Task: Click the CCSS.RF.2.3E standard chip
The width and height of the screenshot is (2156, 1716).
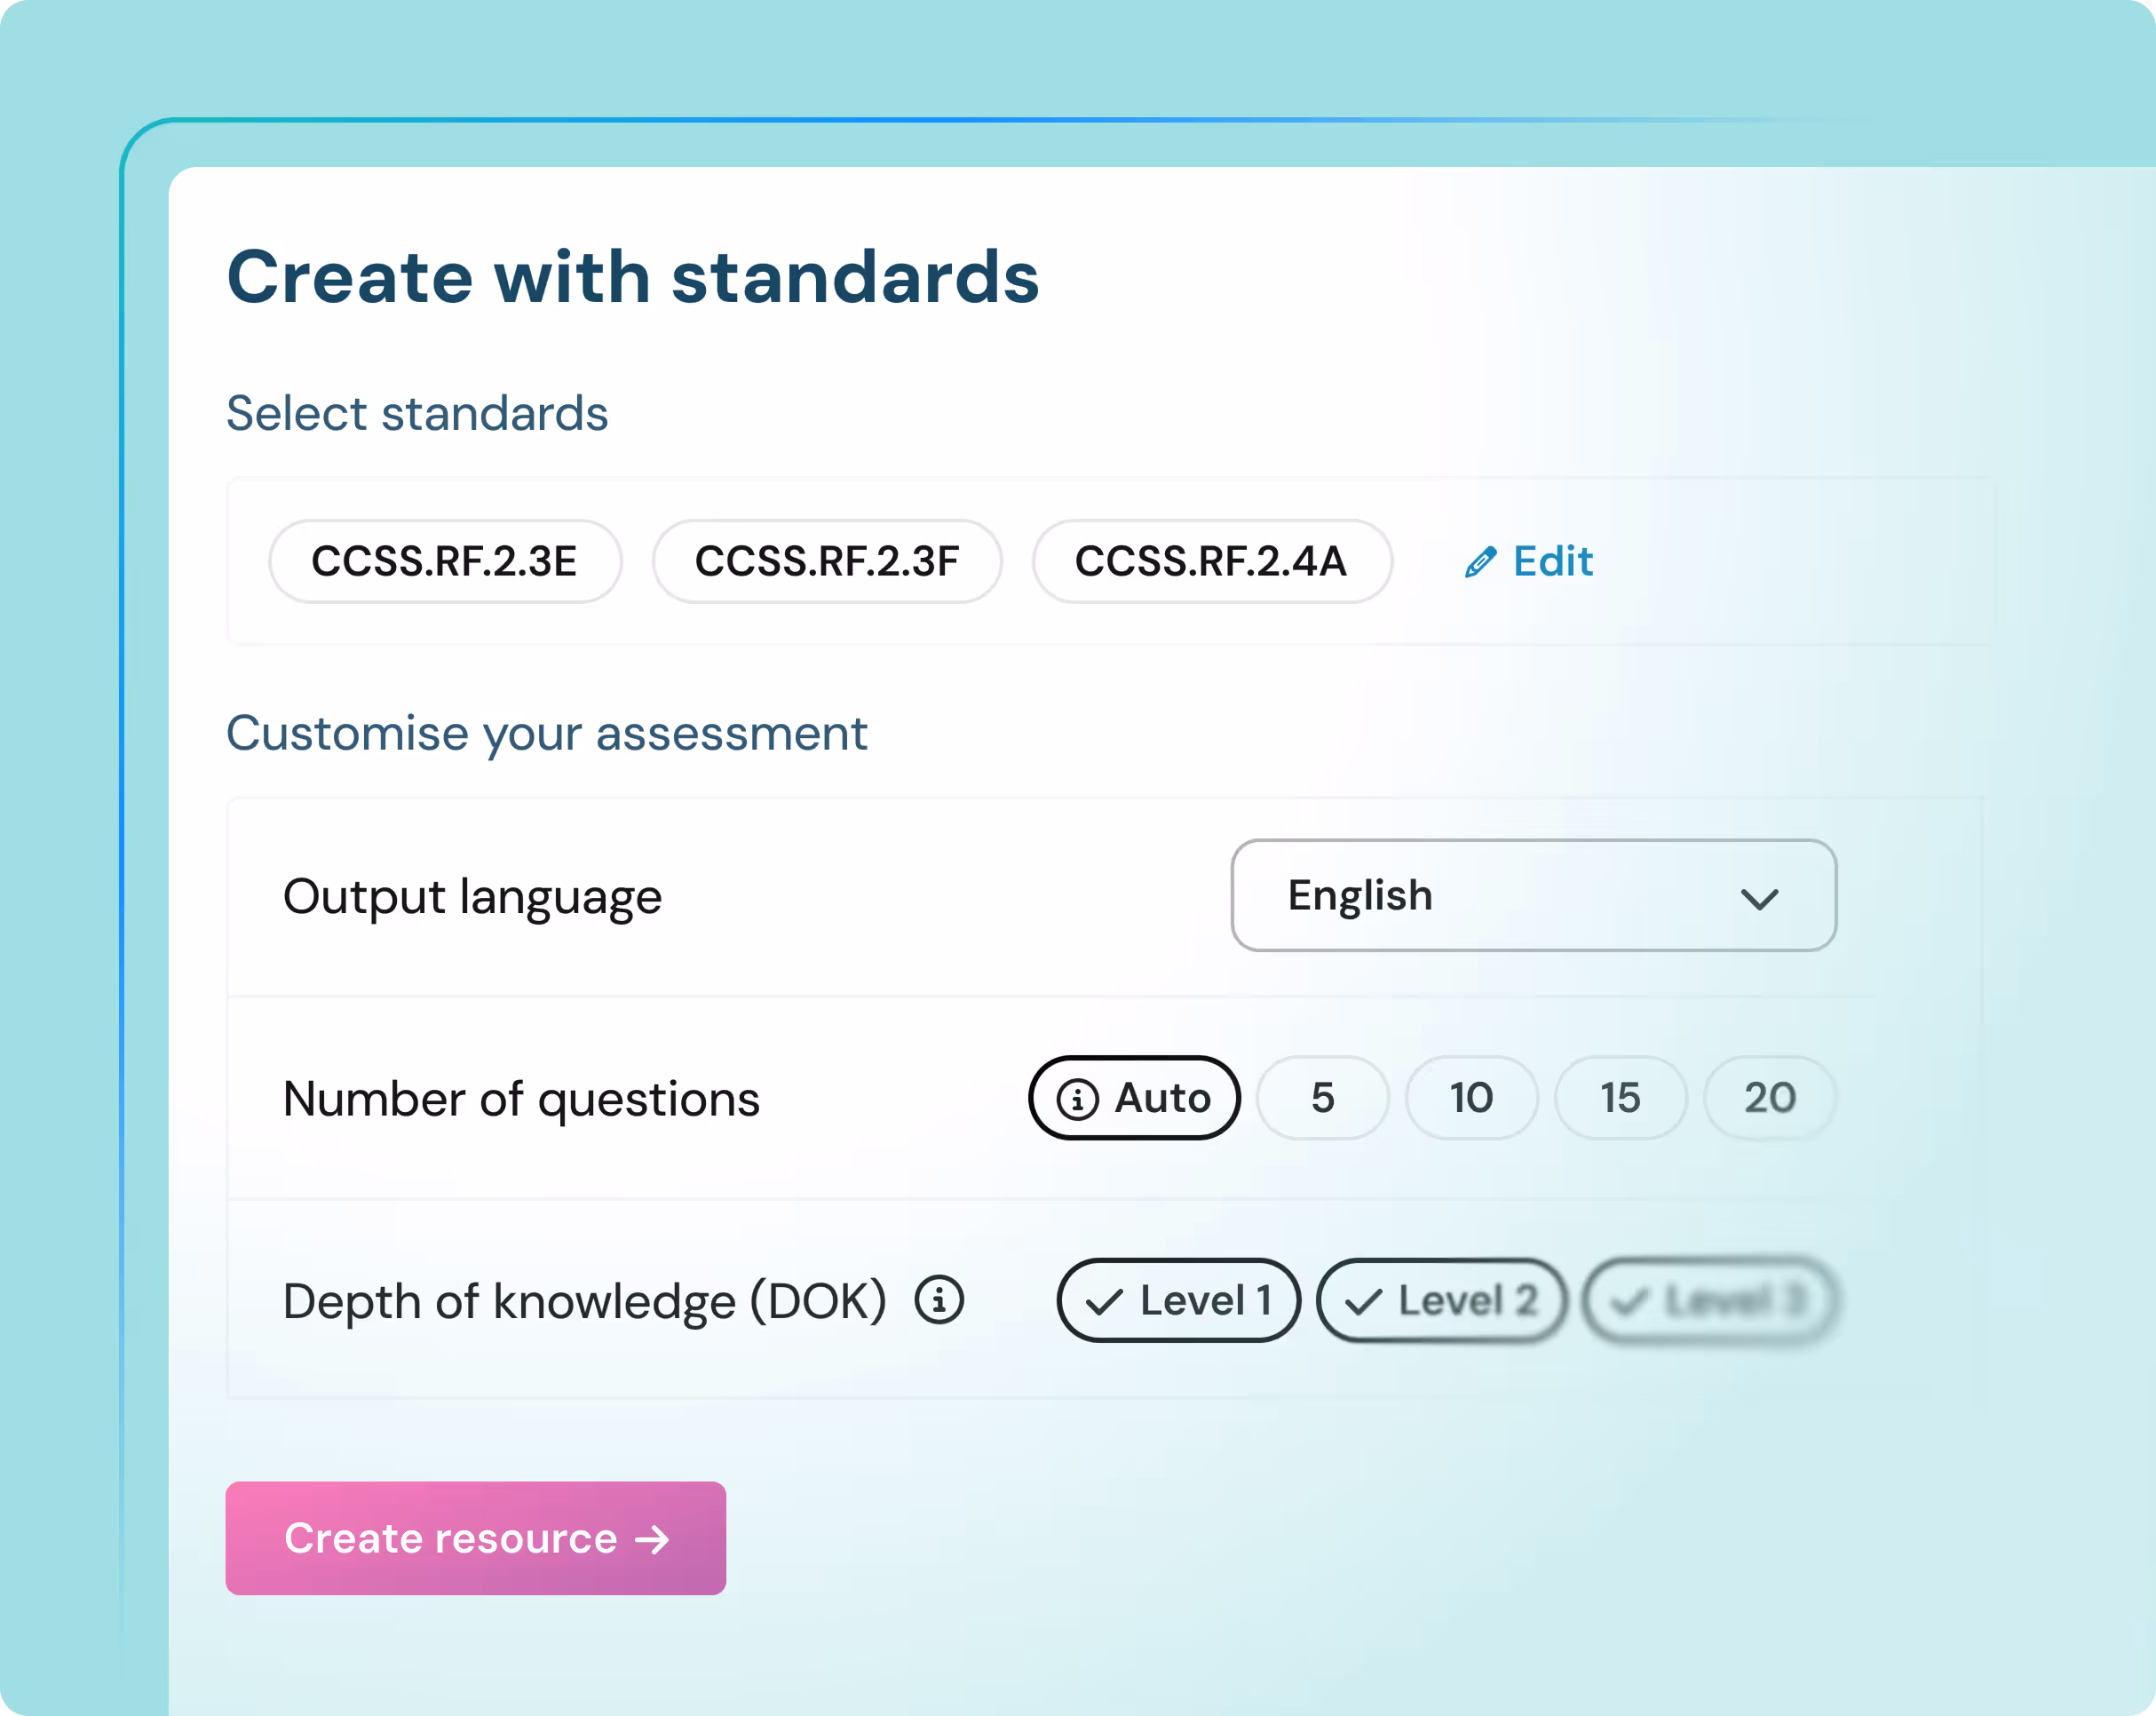Action: tap(444, 561)
